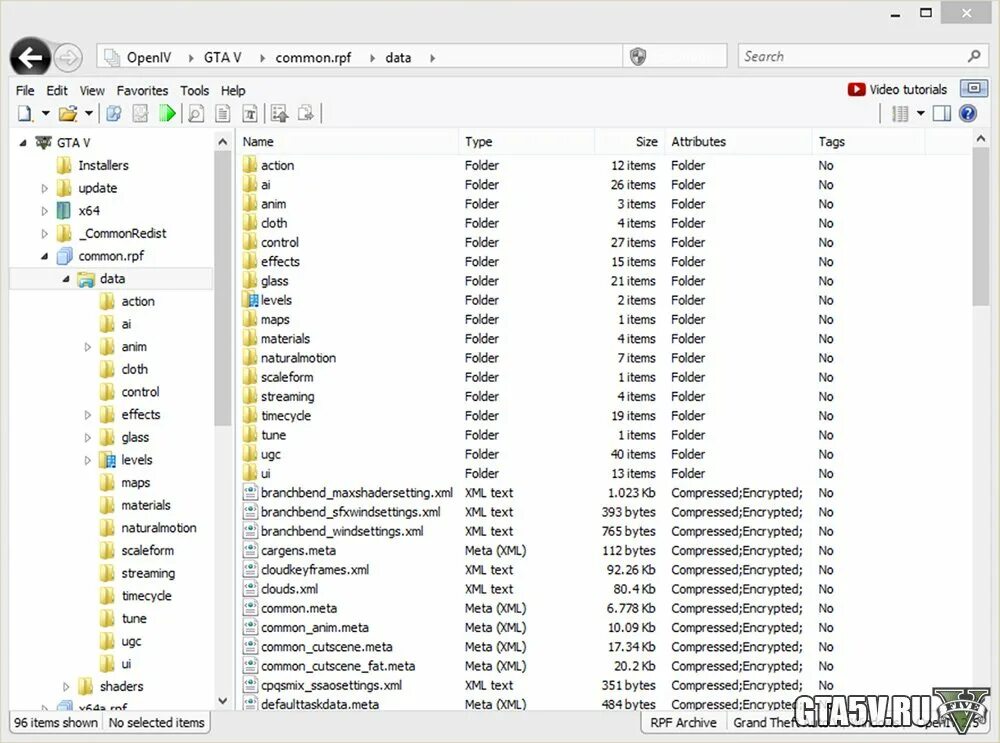The image size is (1000, 743).
Task: Expand the _CommonRedist tree node
Action: pyautogui.click(x=45, y=234)
